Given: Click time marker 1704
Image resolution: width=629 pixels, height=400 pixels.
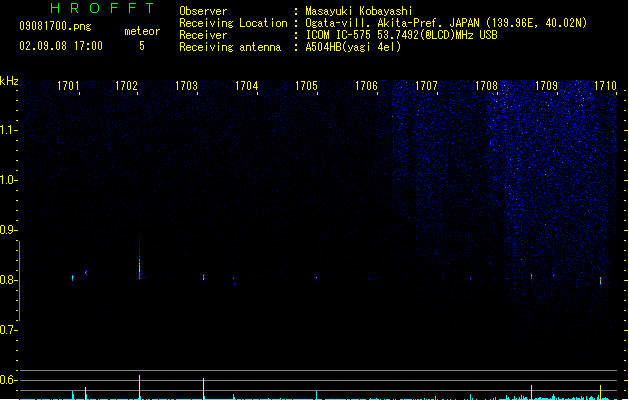Looking at the screenshot, I should pos(246,86).
